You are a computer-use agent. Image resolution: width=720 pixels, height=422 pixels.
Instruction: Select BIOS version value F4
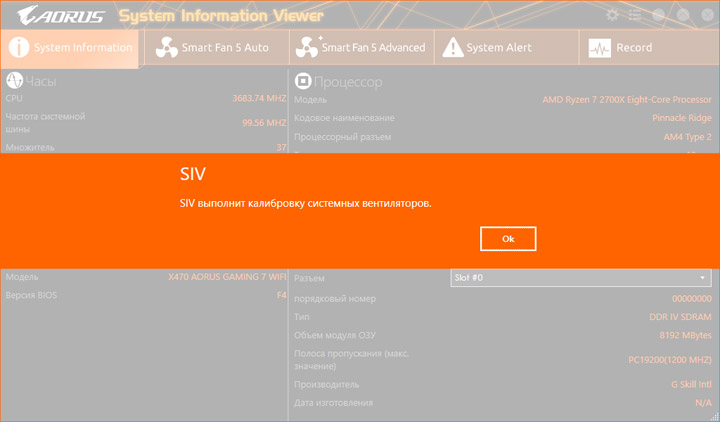[x=281, y=295]
